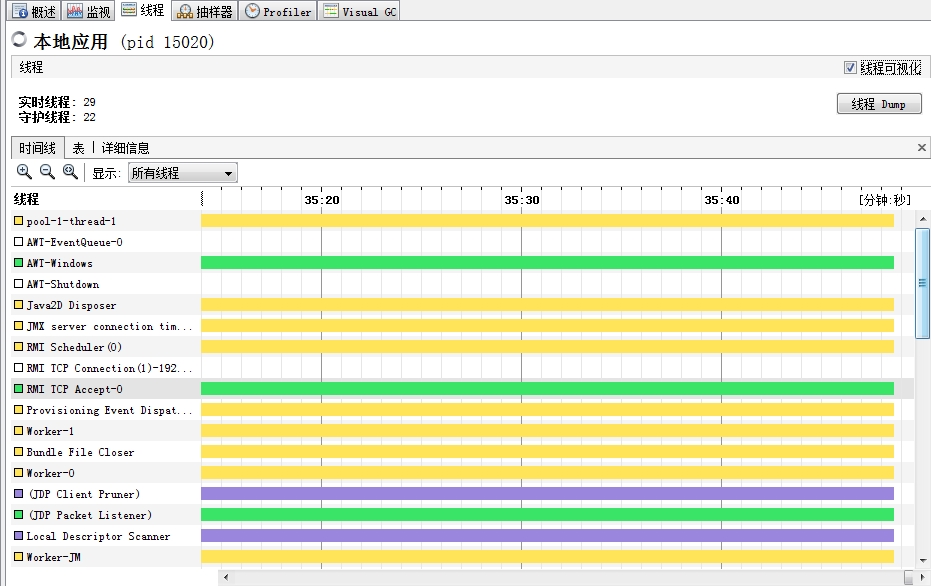Click the 线程 column header

click(x=26, y=199)
